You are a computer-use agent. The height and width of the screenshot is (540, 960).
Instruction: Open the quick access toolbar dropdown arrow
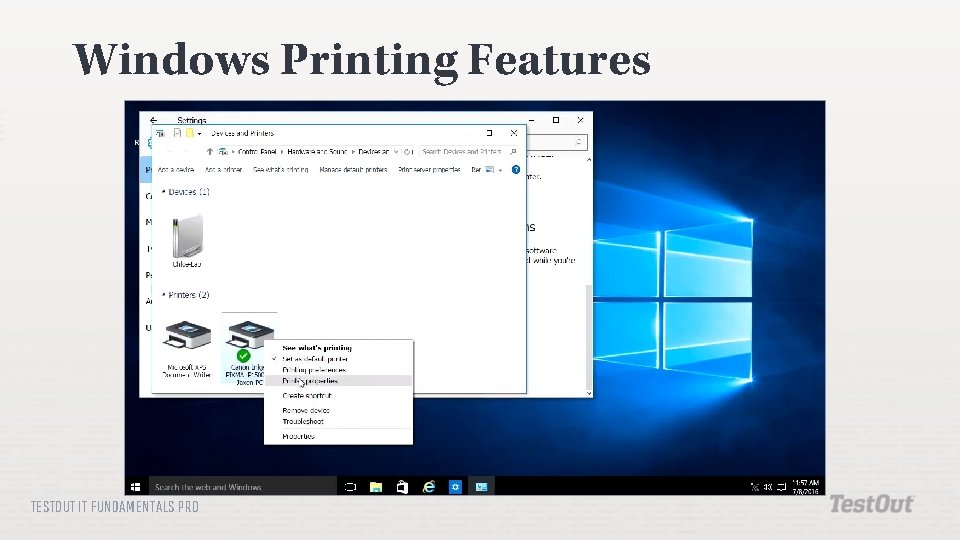click(200, 133)
